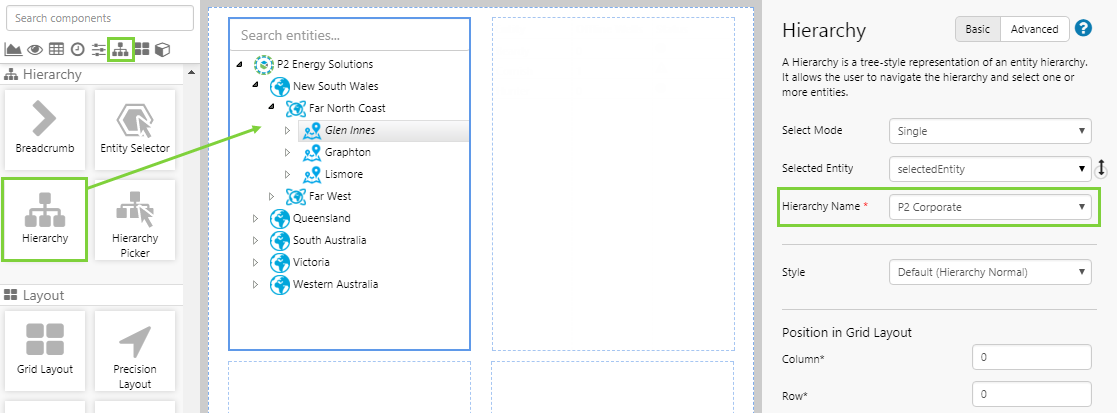Select Victoria text in tree
1117x413 pixels.
pyautogui.click(x=311, y=263)
